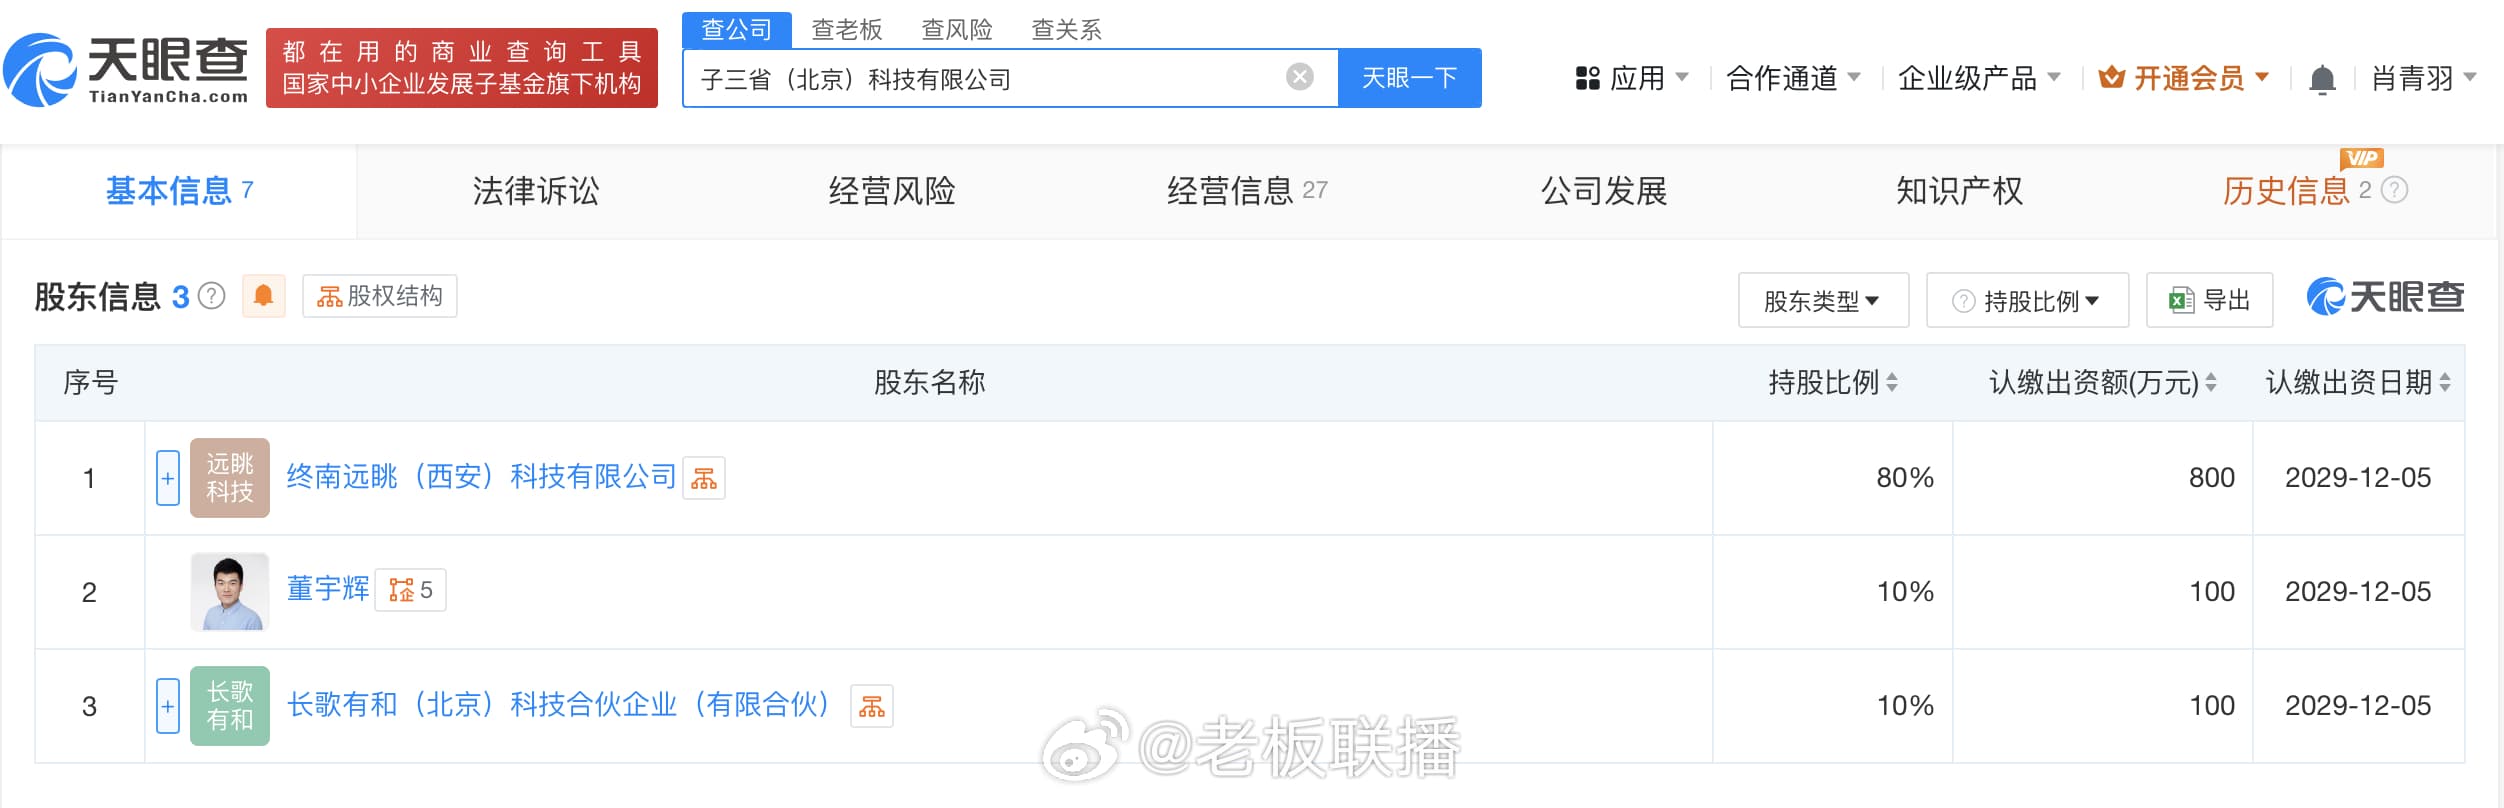Open 董宇辉 shareholder profile link
This screenshot has height=808, width=2504.
coord(327,588)
